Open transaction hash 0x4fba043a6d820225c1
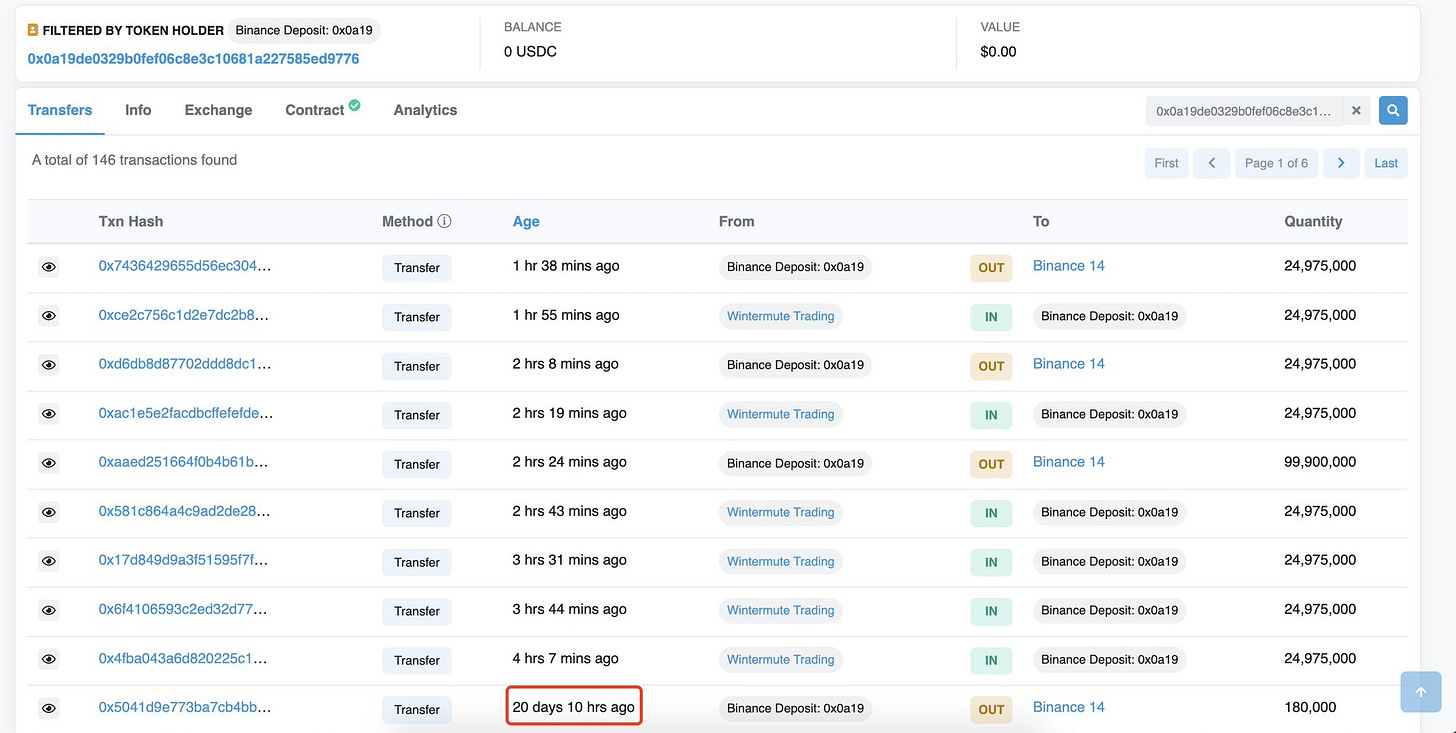Image resolution: width=1456 pixels, height=733 pixels. coord(185,658)
